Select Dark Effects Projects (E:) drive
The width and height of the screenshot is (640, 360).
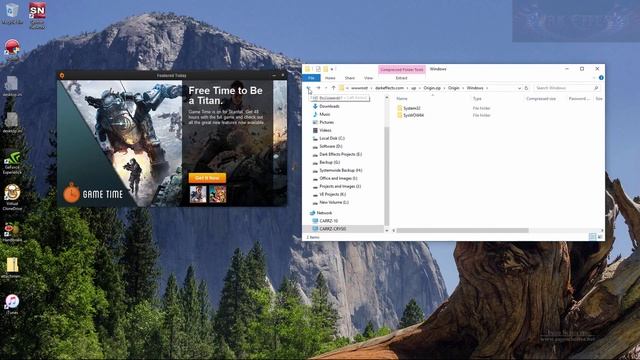click(x=337, y=154)
